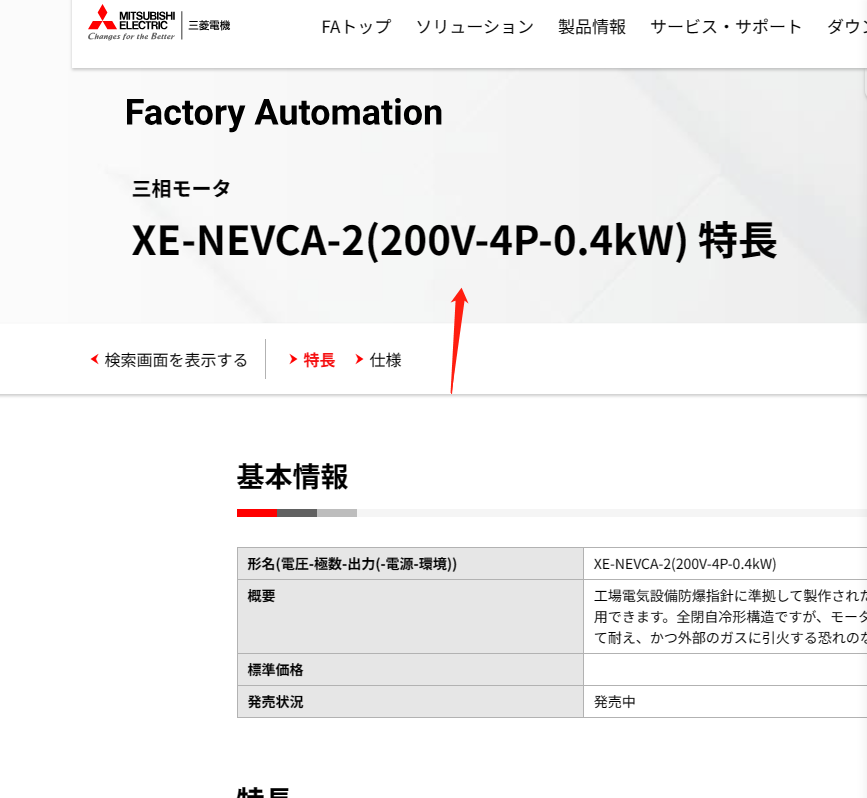Open the FAトップ menu item
The image size is (867, 798).
tap(356, 27)
